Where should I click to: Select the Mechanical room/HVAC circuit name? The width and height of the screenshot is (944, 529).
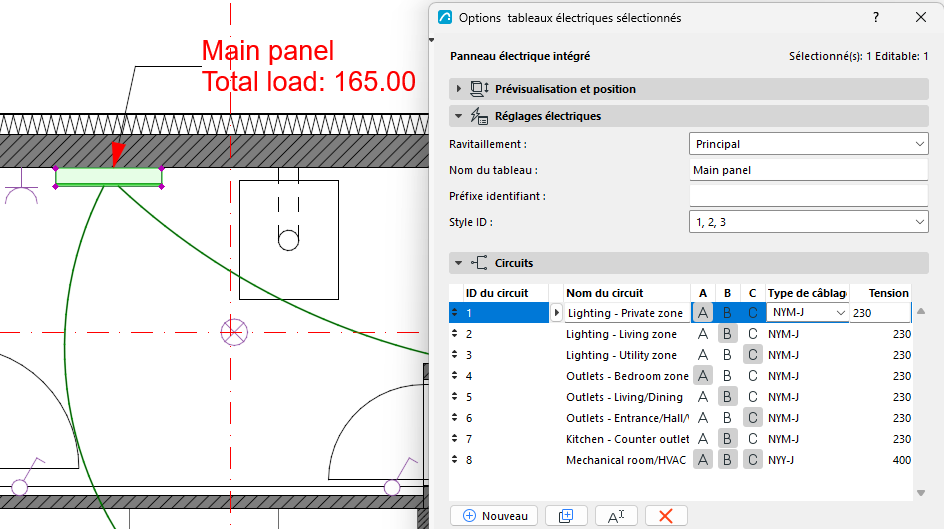coord(626,460)
